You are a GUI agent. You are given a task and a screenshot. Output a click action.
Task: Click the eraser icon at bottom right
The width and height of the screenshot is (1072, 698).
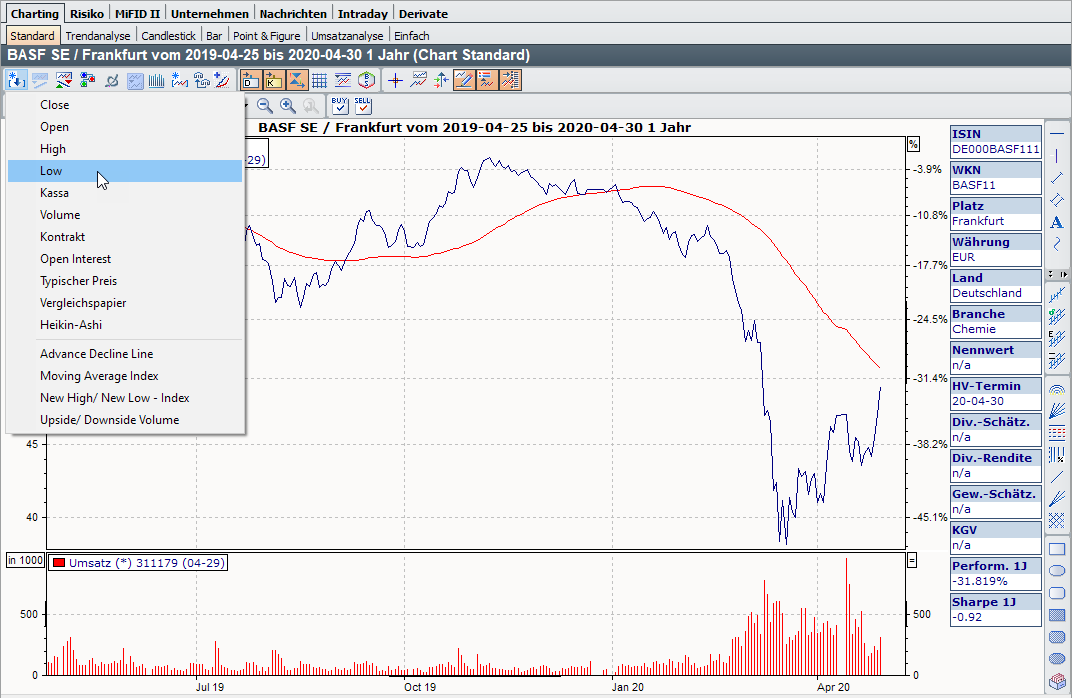[x=1057, y=683]
